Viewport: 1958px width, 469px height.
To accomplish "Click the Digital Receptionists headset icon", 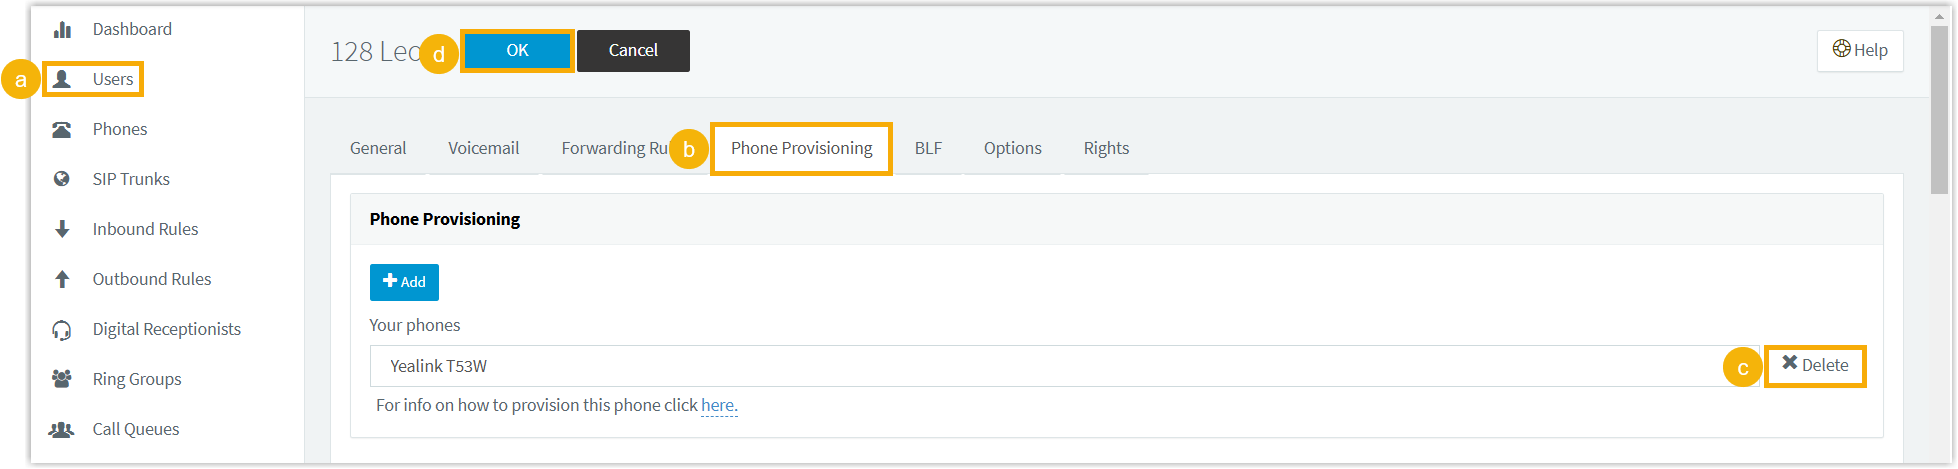I will pyautogui.click(x=62, y=330).
